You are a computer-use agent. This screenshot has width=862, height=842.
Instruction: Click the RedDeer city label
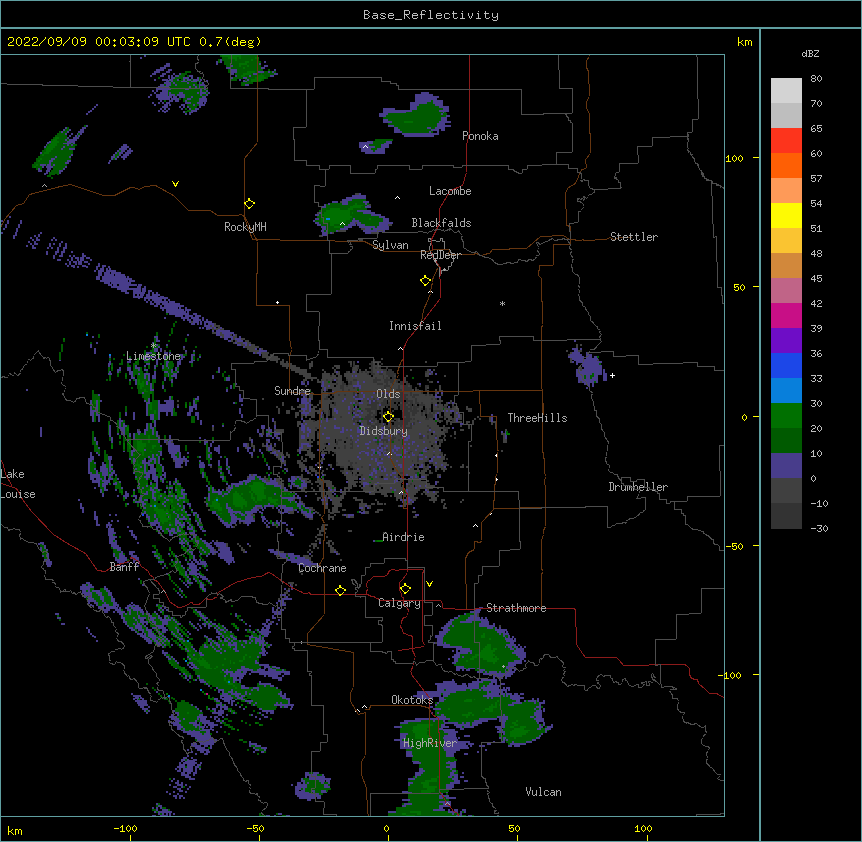pyautogui.click(x=440, y=255)
